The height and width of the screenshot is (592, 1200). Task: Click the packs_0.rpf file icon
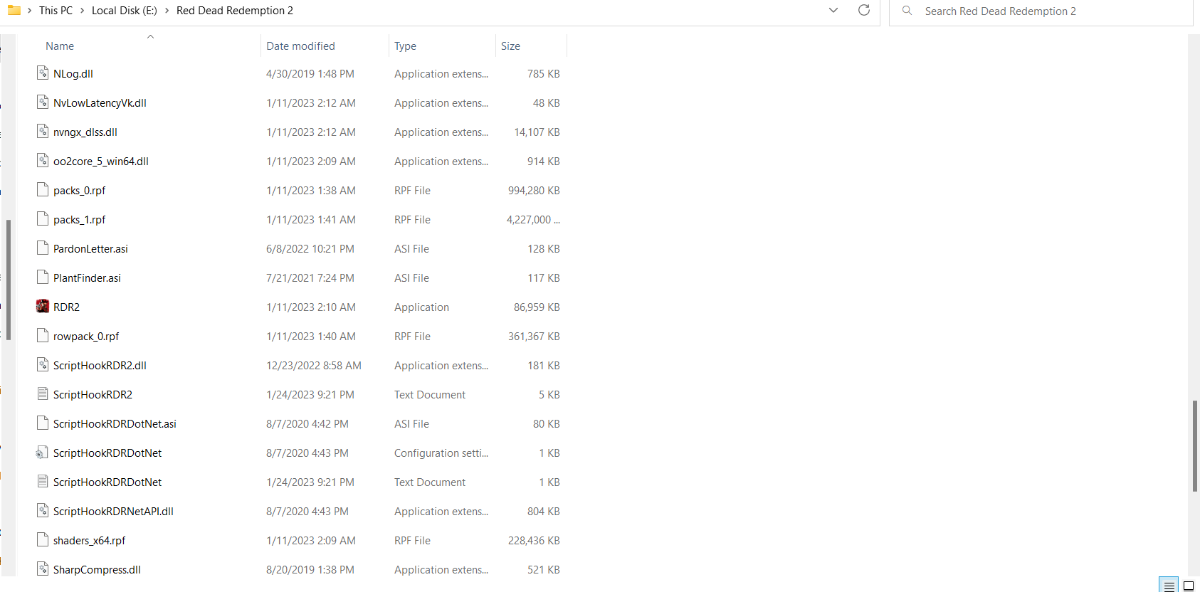coord(42,190)
